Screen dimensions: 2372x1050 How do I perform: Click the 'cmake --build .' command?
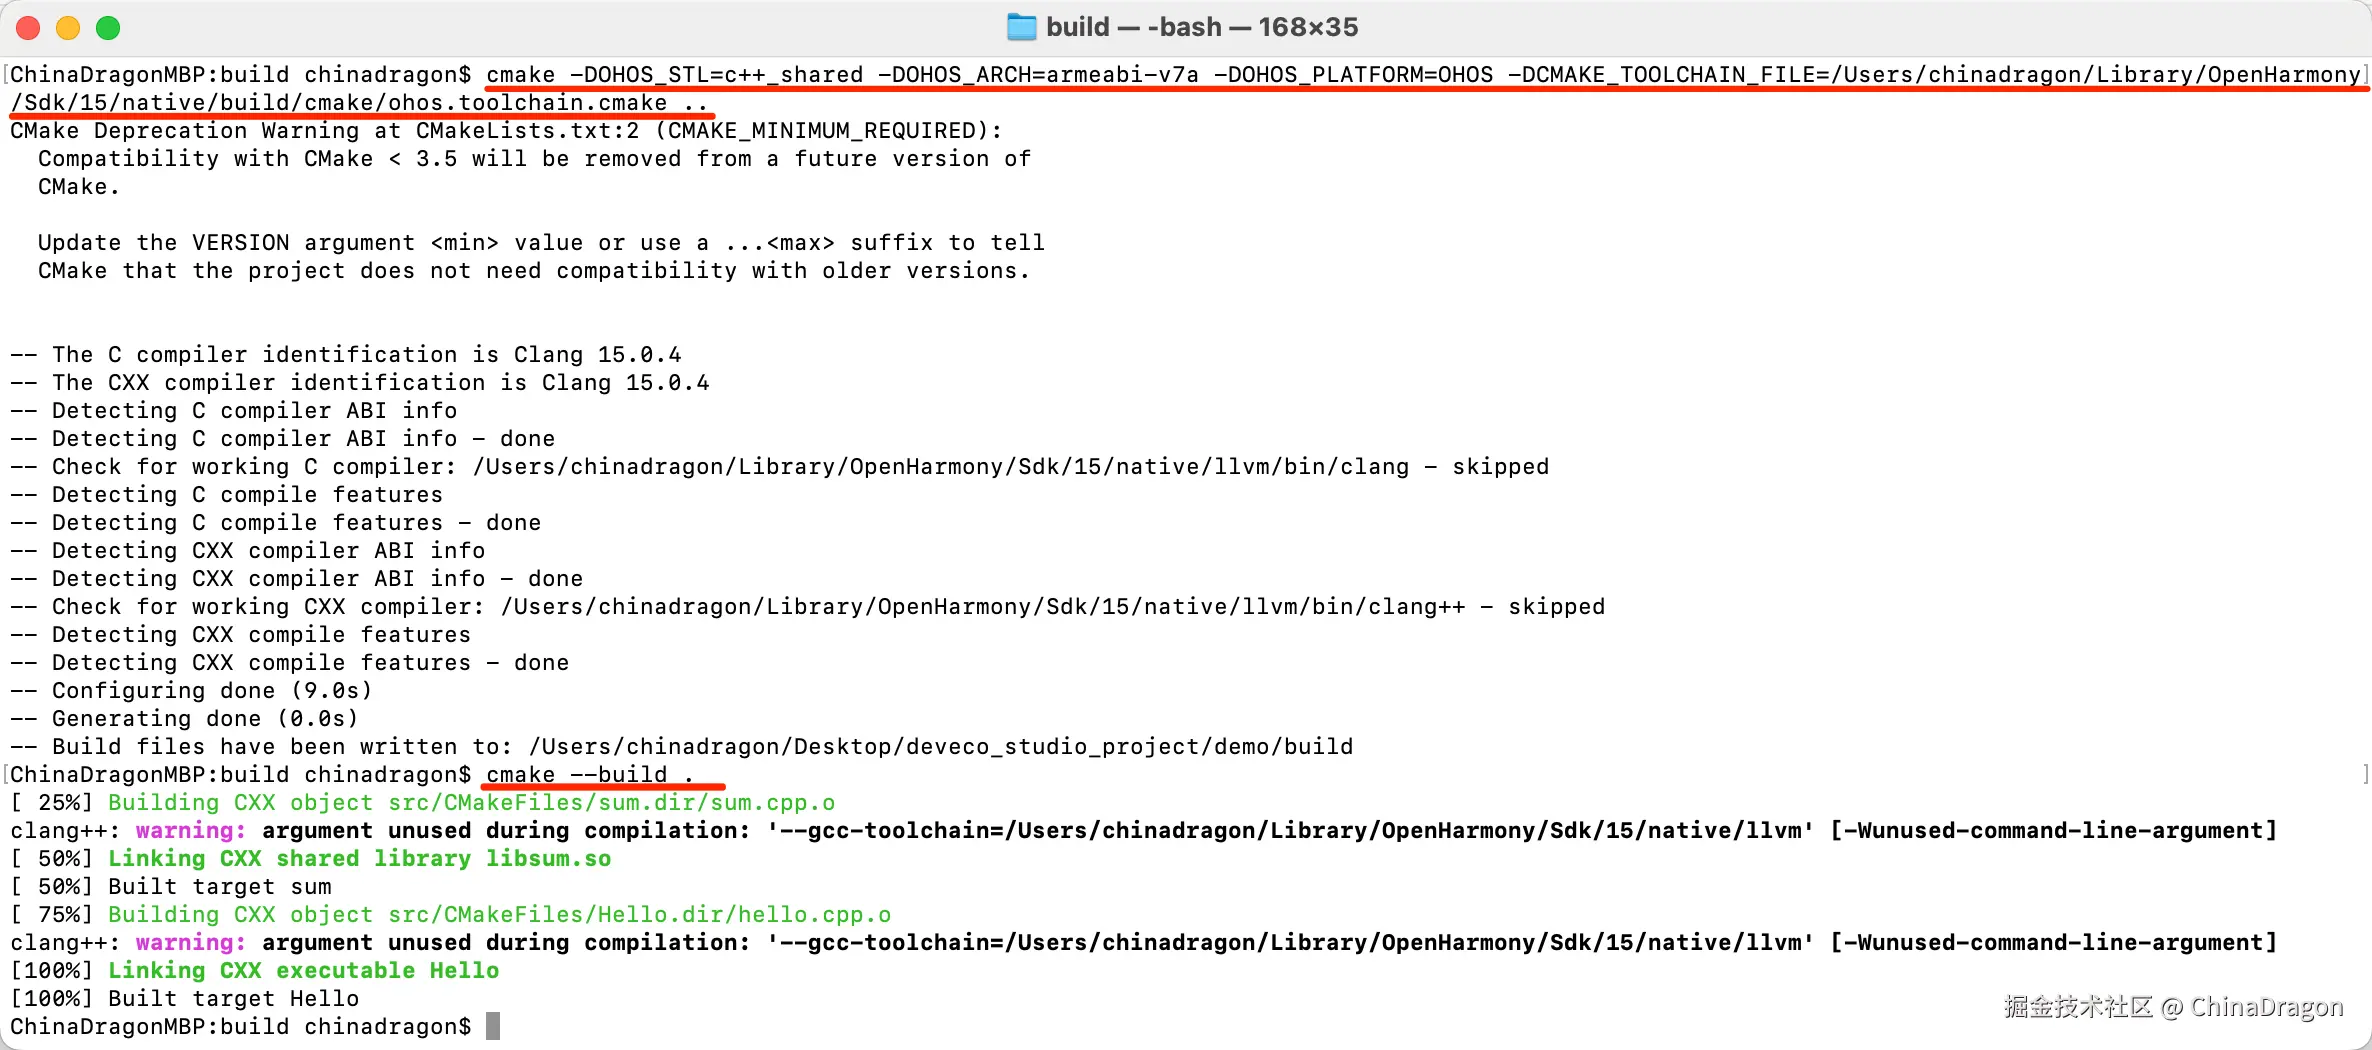click(590, 775)
